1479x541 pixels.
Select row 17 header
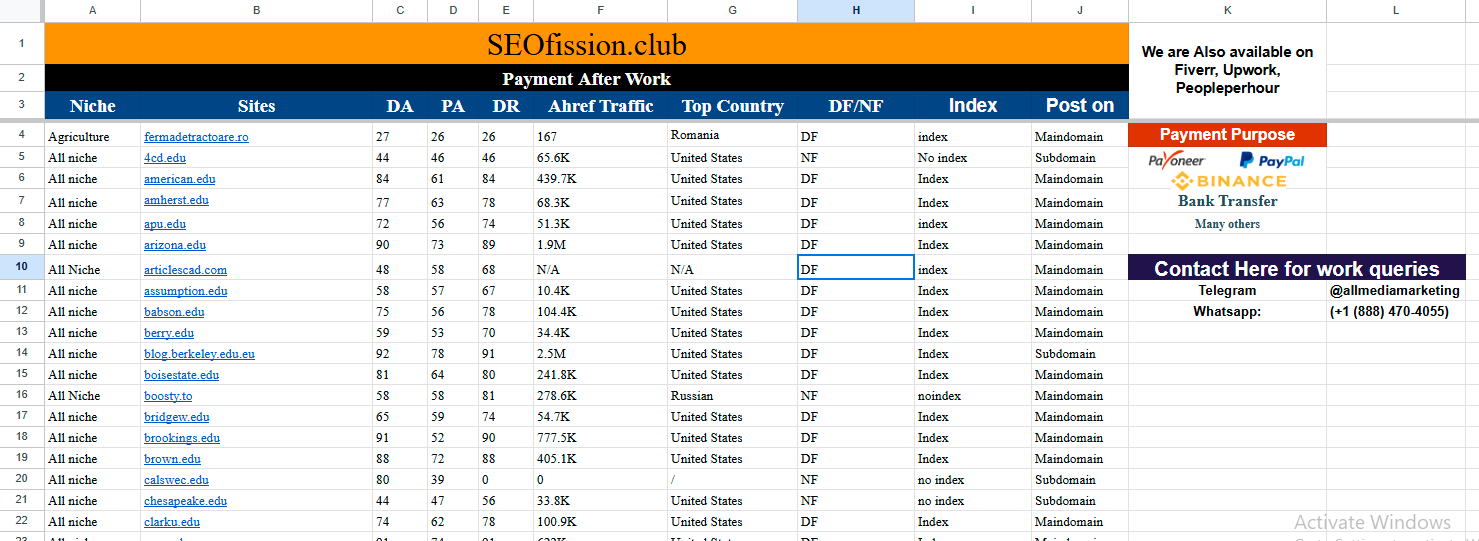click(22, 417)
